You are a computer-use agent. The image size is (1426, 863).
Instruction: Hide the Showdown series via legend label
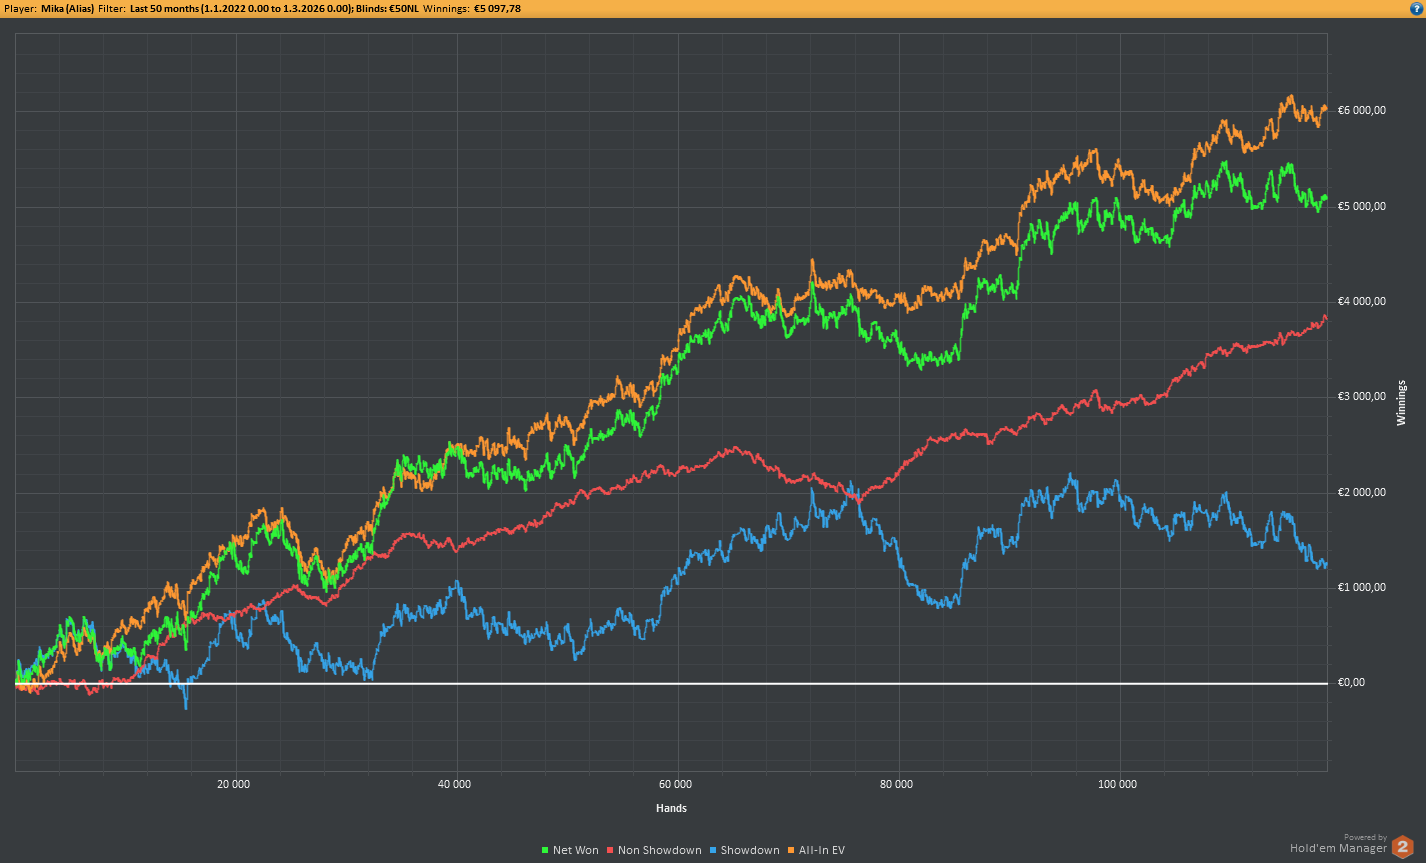point(749,851)
